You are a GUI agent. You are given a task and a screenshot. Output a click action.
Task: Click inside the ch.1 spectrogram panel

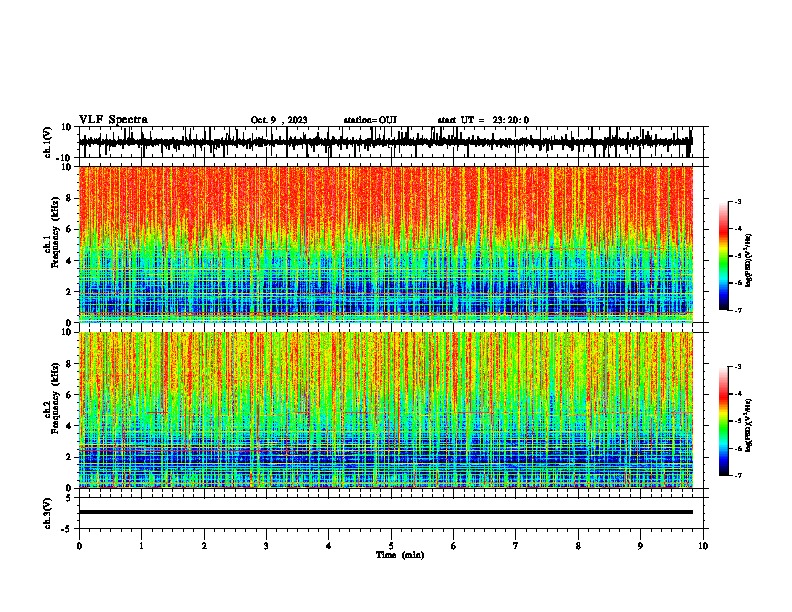[385, 244]
